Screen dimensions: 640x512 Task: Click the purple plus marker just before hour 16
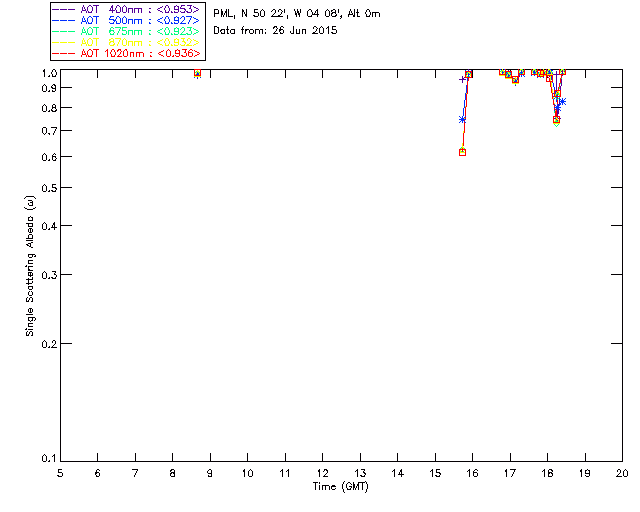(x=462, y=80)
